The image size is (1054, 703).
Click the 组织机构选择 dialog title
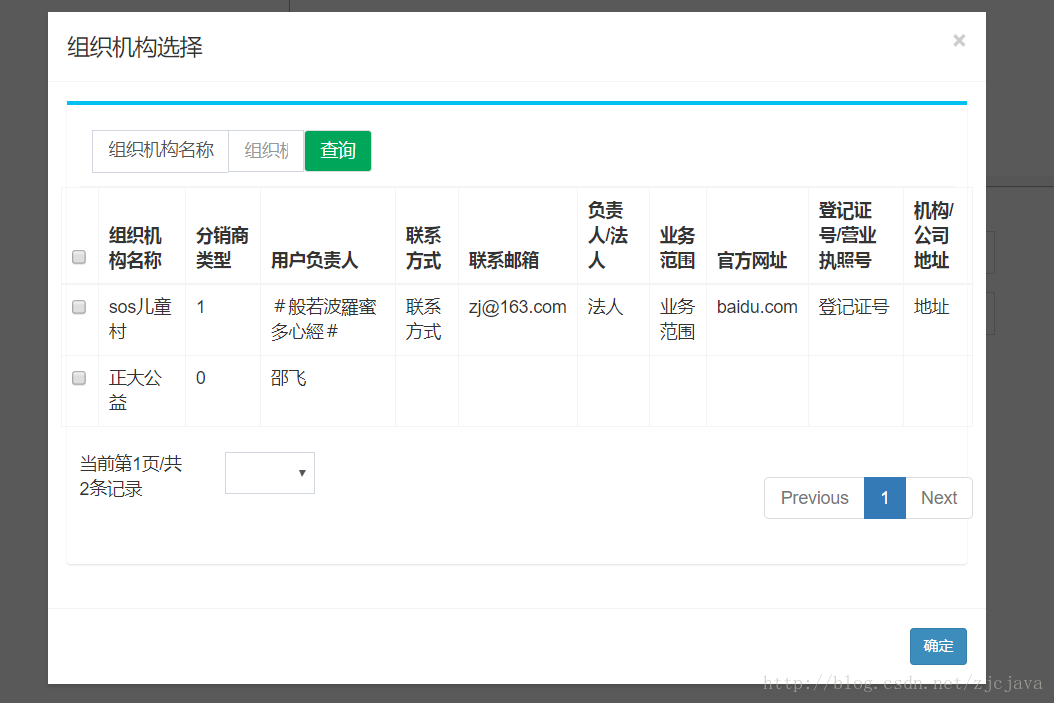pyautogui.click(x=134, y=48)
